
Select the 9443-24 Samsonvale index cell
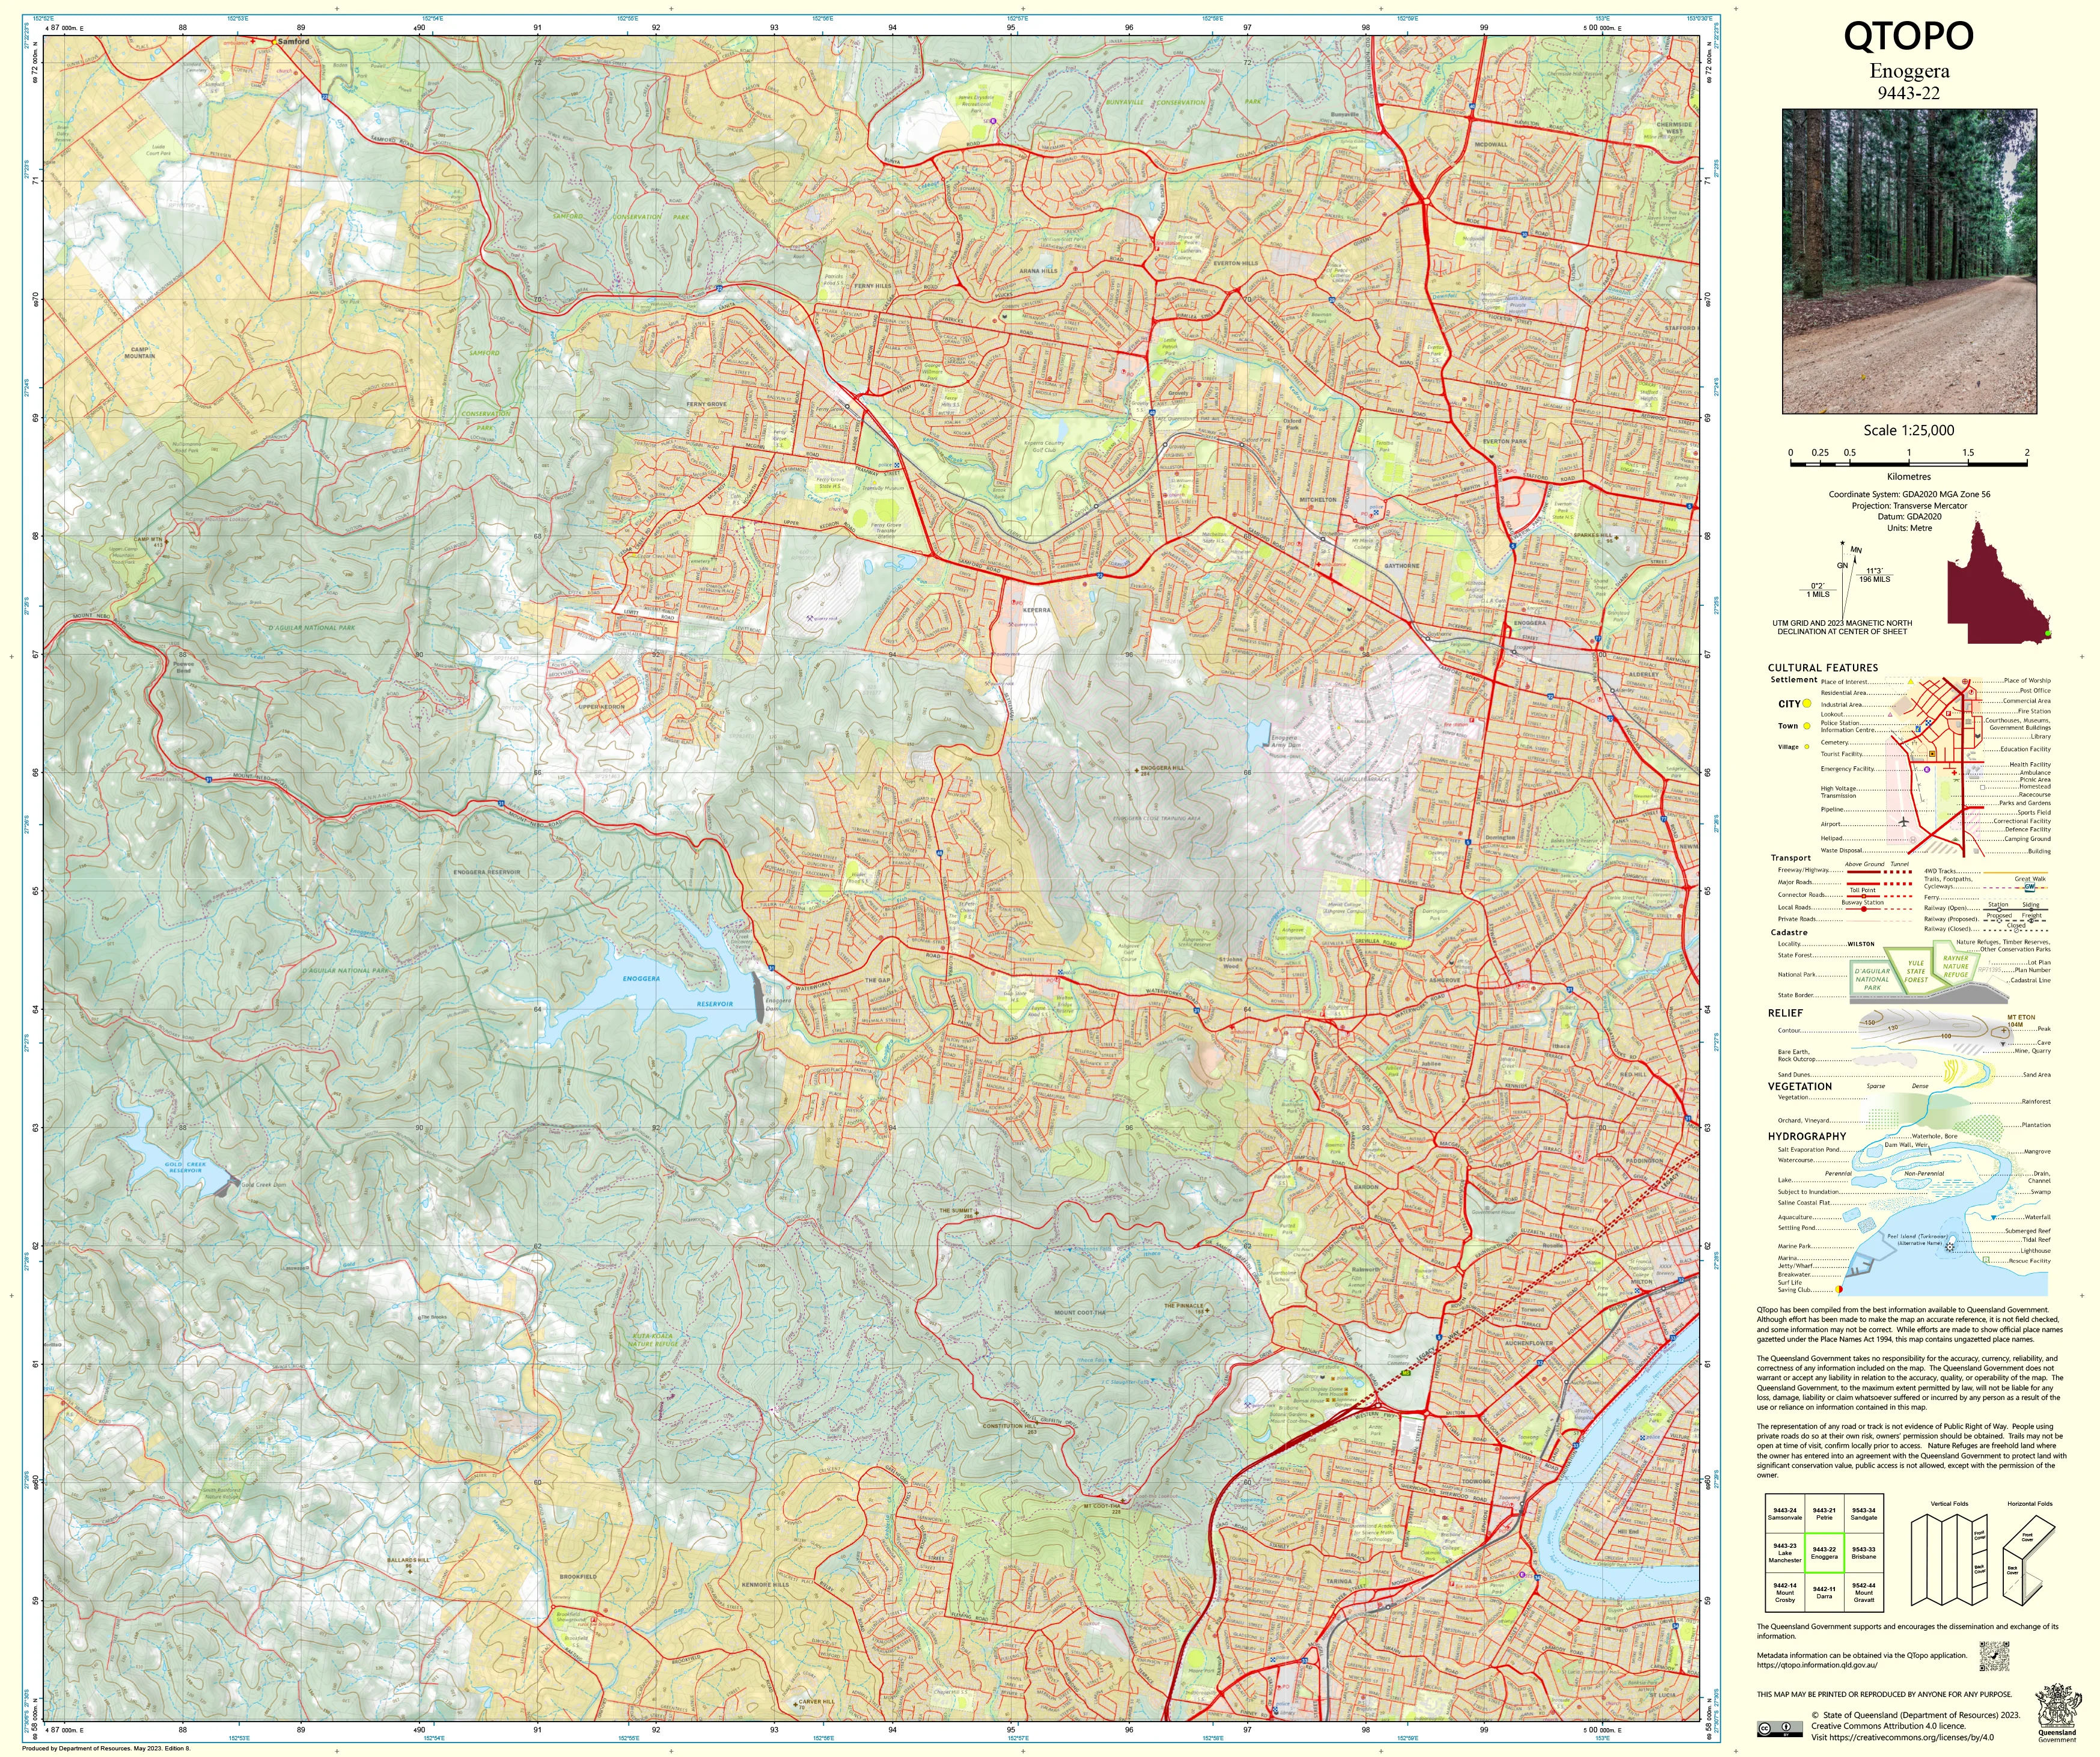(x=1784, y=1514)
